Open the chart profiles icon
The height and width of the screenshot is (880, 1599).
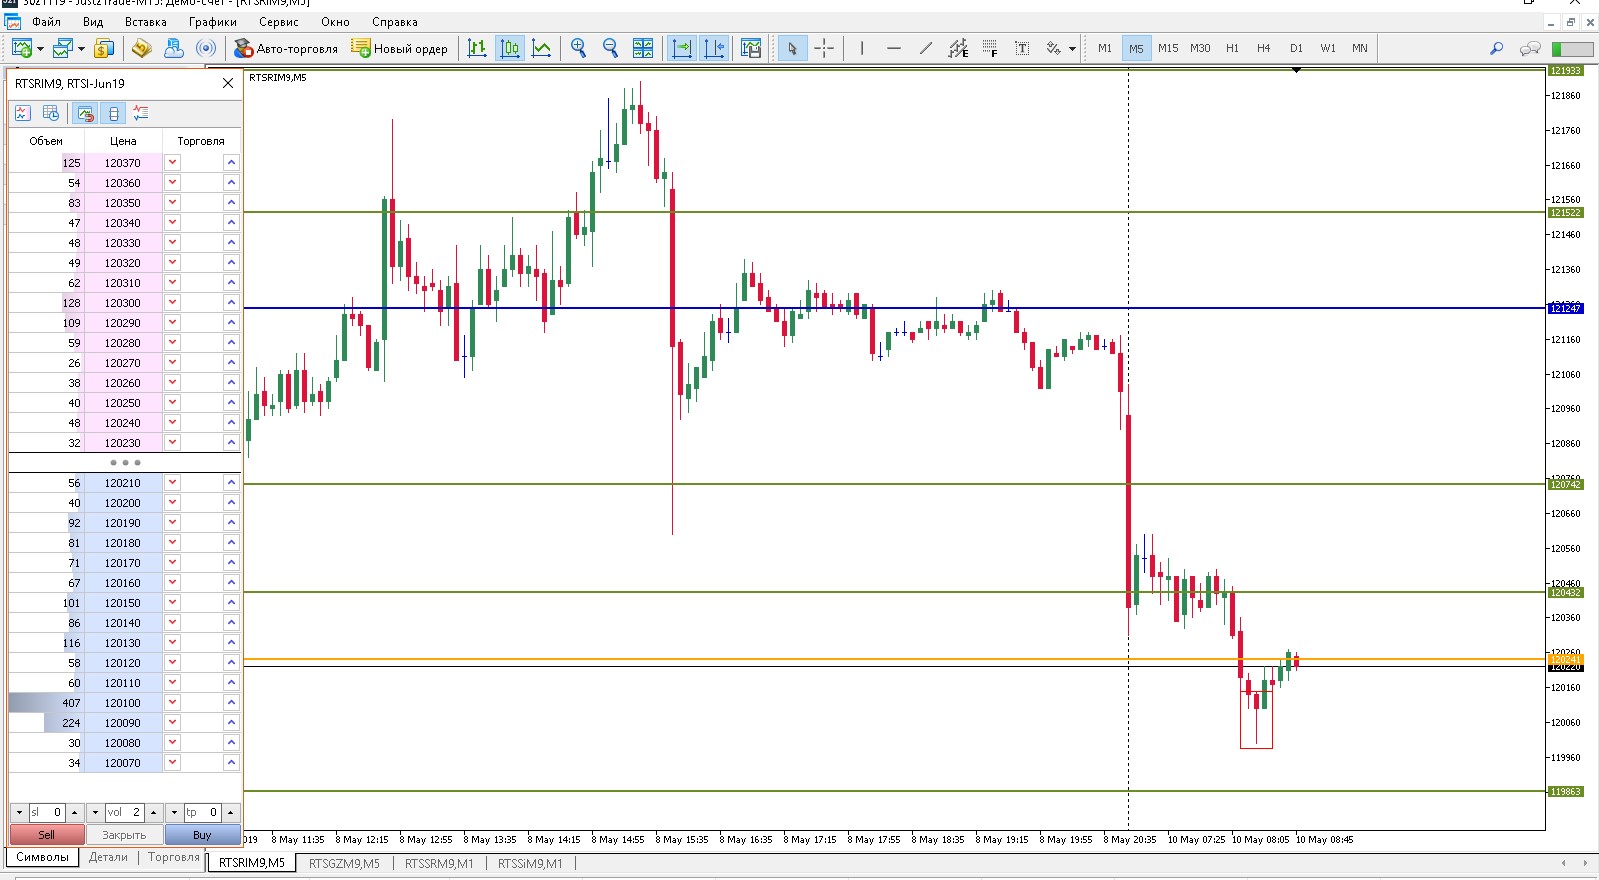click(63, 48)
